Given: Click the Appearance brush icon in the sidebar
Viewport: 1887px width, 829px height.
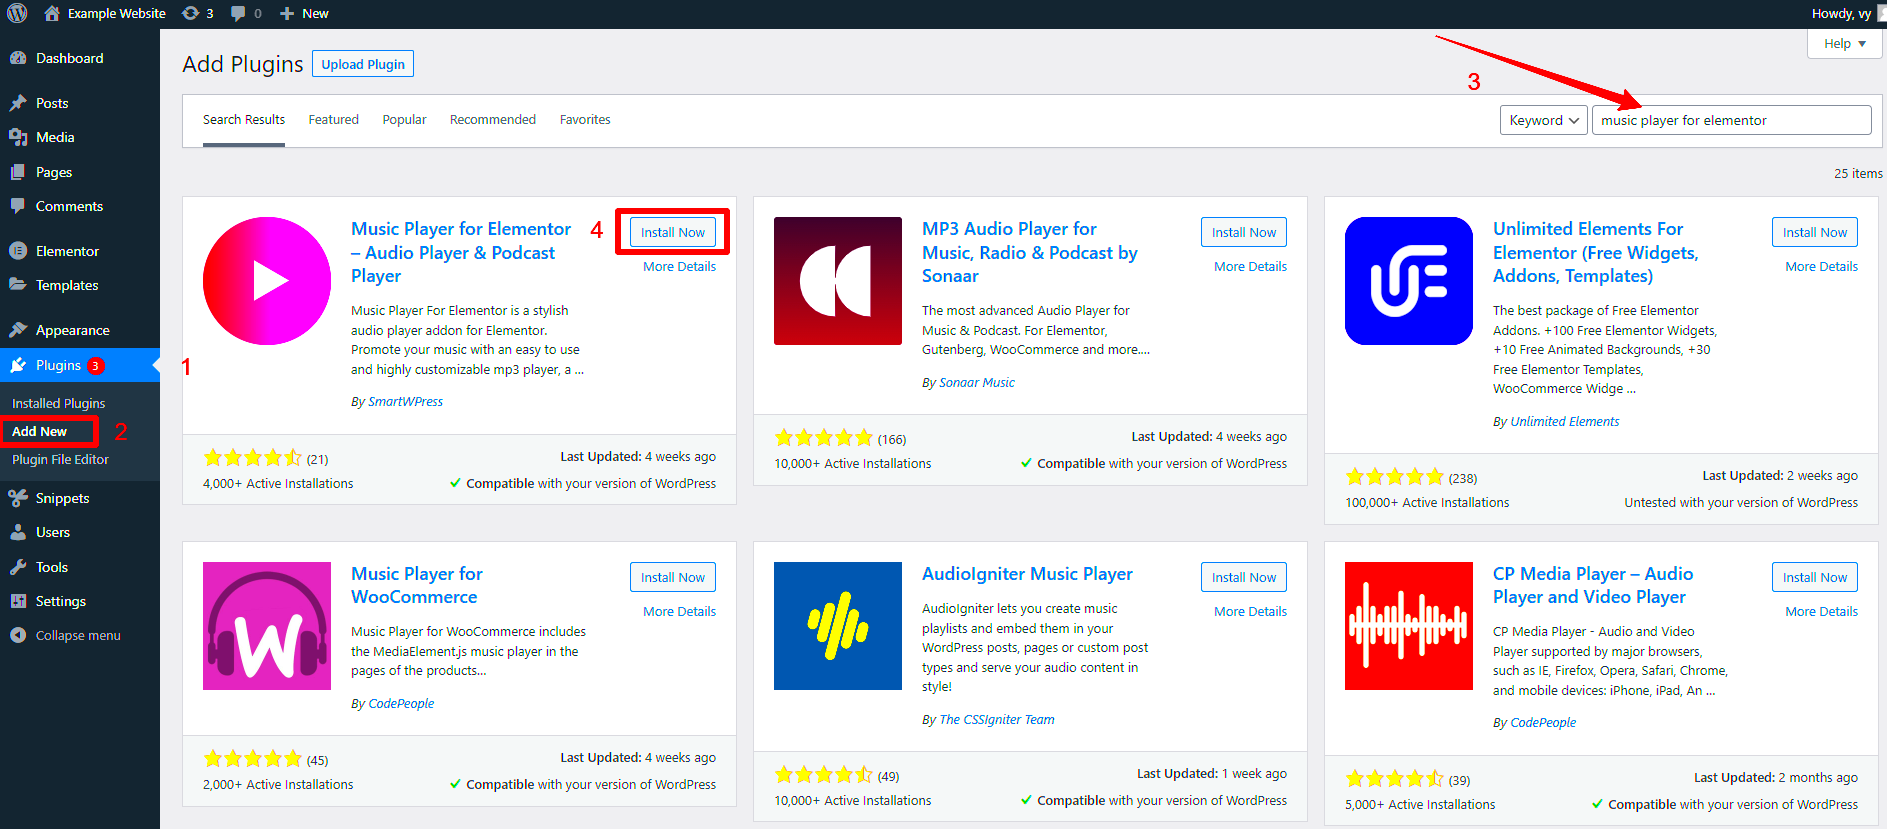Looking at the screenshot, I should coord(18,330).
